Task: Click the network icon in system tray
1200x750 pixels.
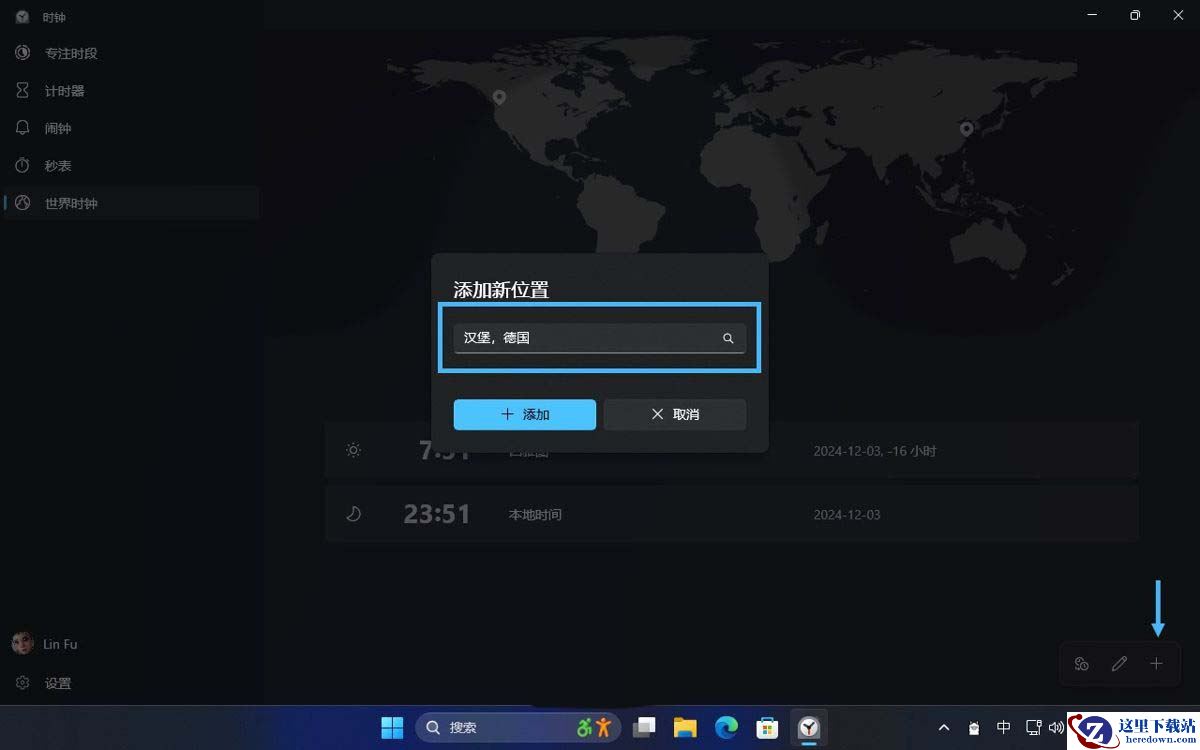Action: pyautogui.click(x=1033, y=728)
